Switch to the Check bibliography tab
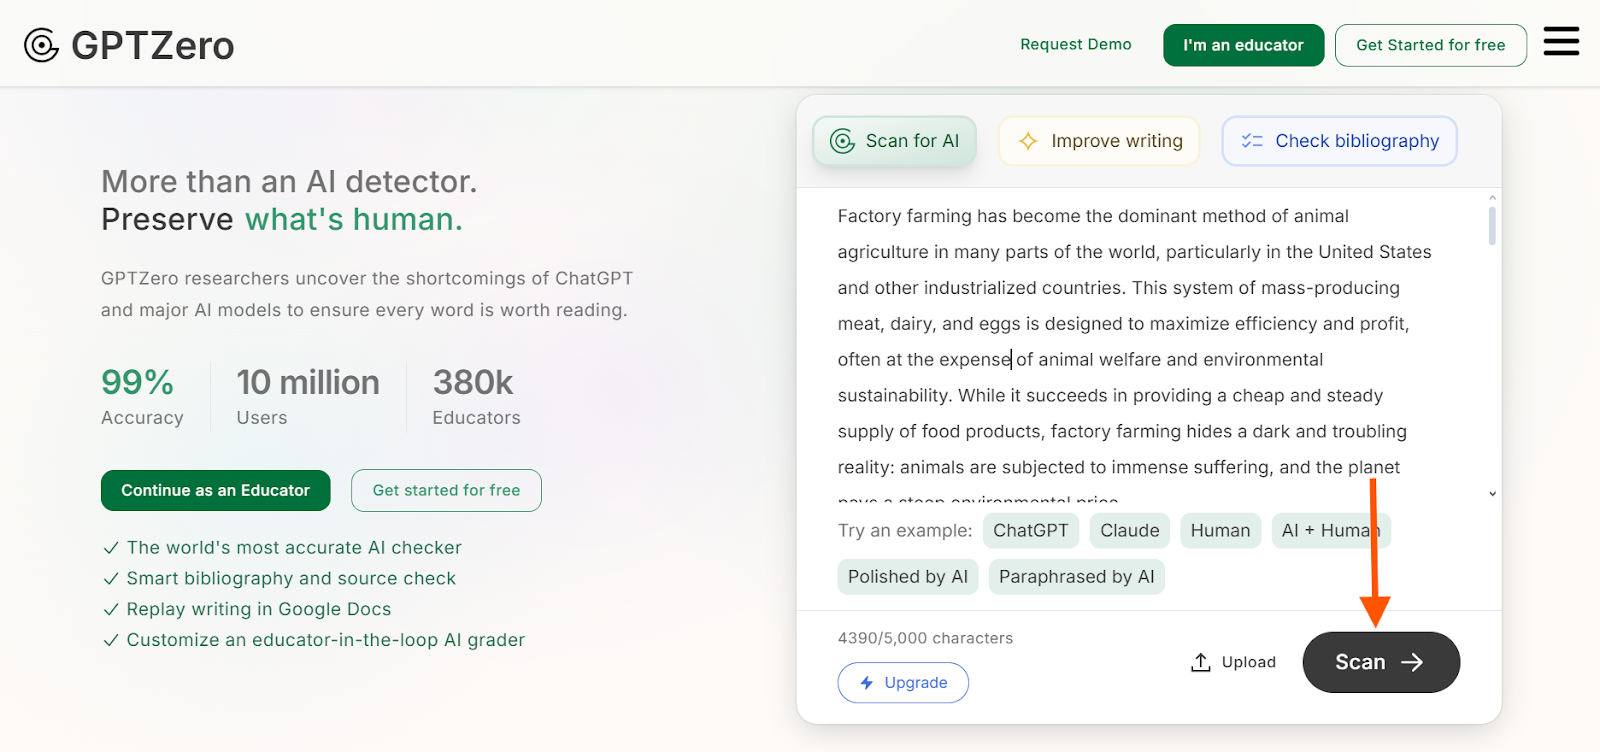This screenshot has height=752, width=1600. pos(1339,141)
